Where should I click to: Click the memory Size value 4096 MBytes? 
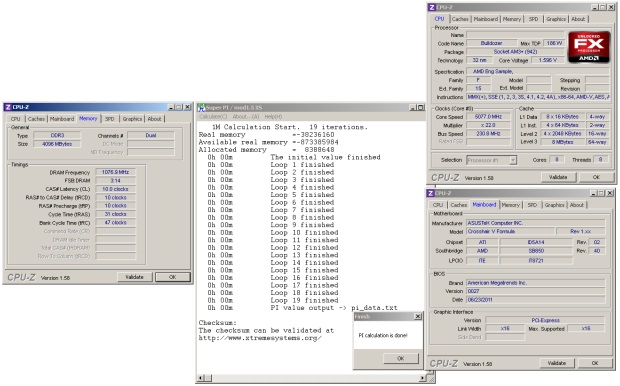57,144
